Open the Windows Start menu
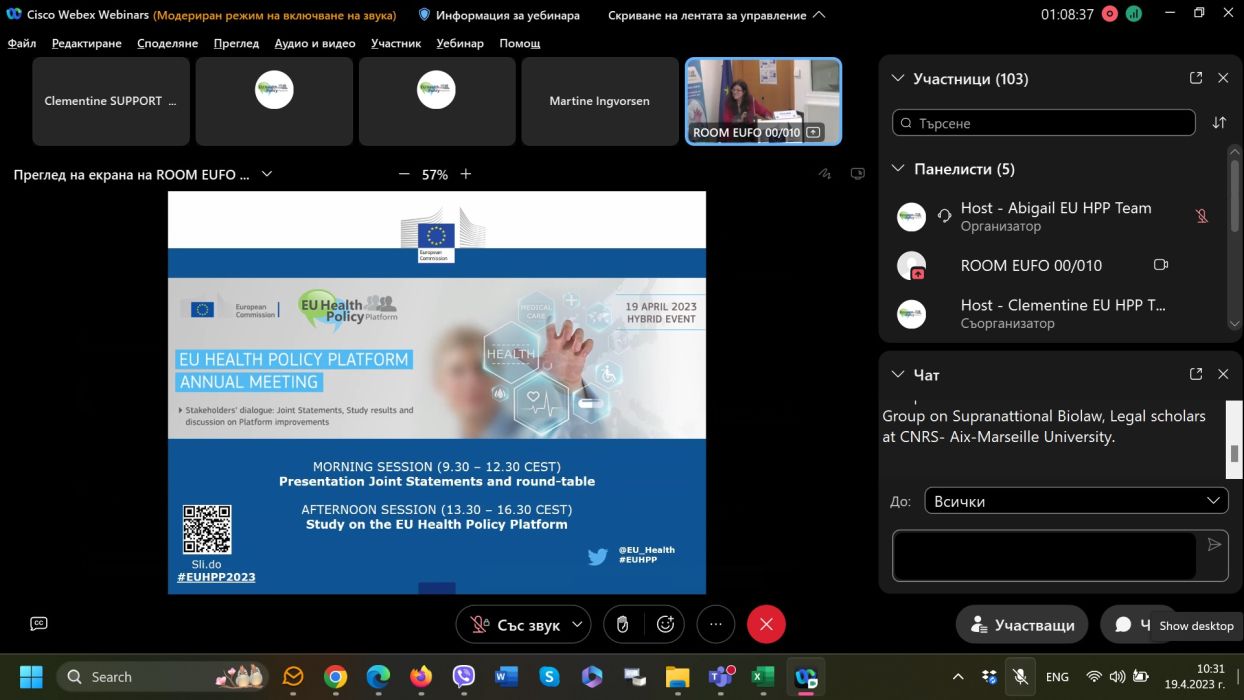 [x=32, y=677]
